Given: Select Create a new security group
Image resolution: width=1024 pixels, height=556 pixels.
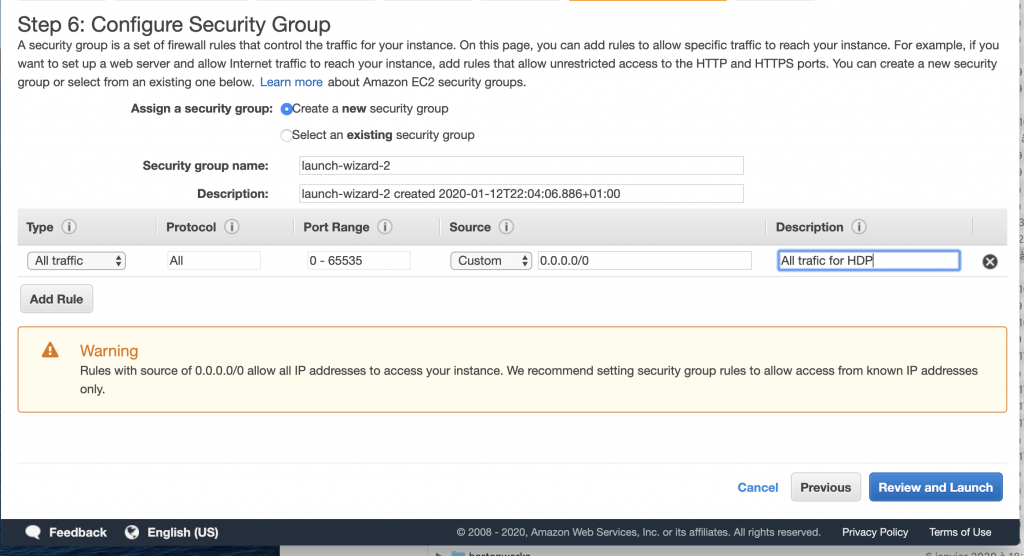Looking at the screenshot, I should [x=287, y=108].
